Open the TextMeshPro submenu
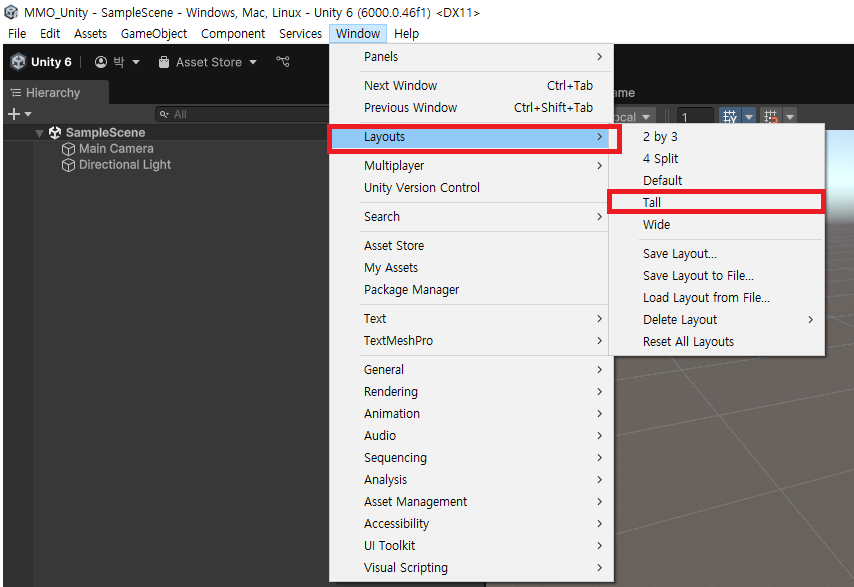 tap(472, 341)
